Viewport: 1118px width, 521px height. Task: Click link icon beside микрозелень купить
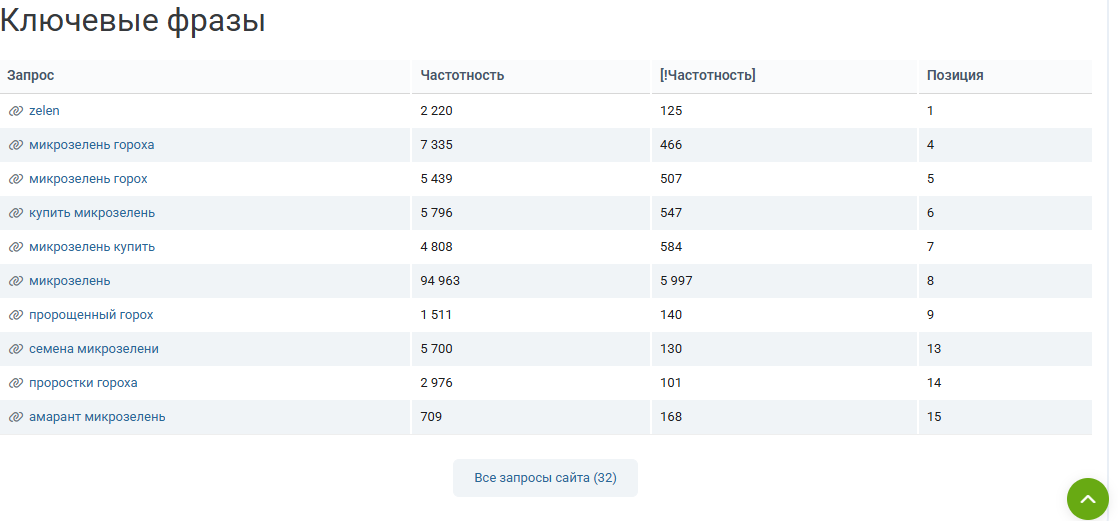tap(16, 247)
